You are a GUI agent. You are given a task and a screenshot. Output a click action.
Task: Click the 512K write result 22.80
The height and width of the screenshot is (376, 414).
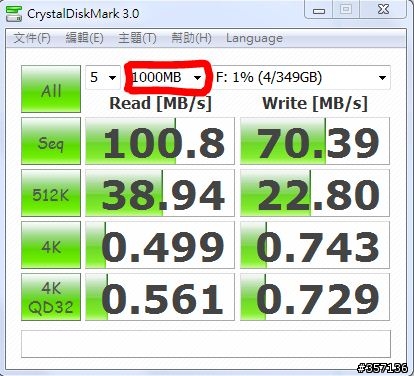[315, 193]
